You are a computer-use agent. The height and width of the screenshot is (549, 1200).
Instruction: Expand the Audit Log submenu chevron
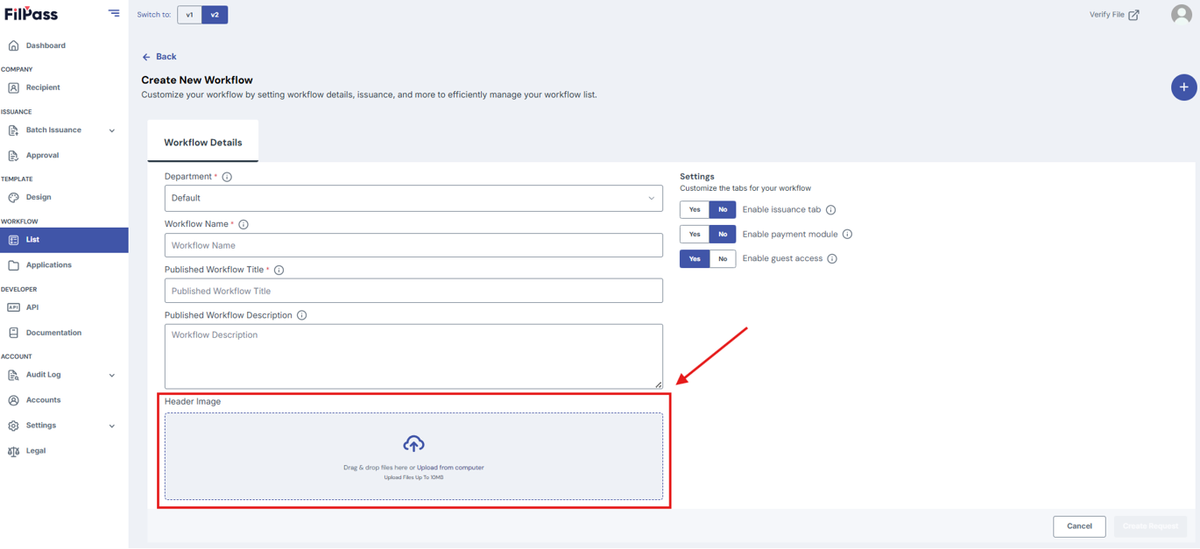tap(112, 375)
